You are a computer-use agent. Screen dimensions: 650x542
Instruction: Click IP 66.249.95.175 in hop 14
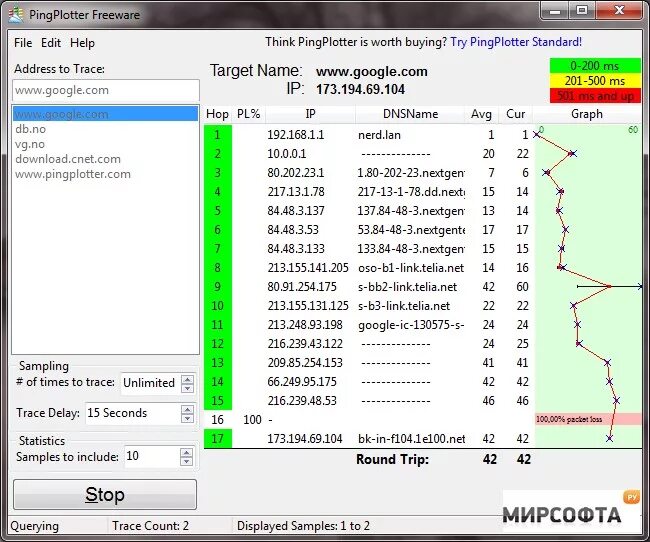click(x=302, y=382)
